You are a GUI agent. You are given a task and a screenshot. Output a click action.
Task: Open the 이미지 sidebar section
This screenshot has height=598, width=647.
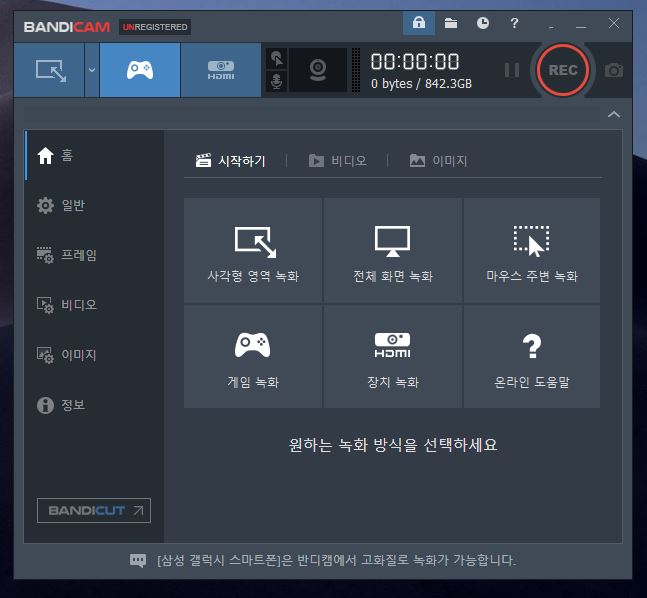[94, 355]
